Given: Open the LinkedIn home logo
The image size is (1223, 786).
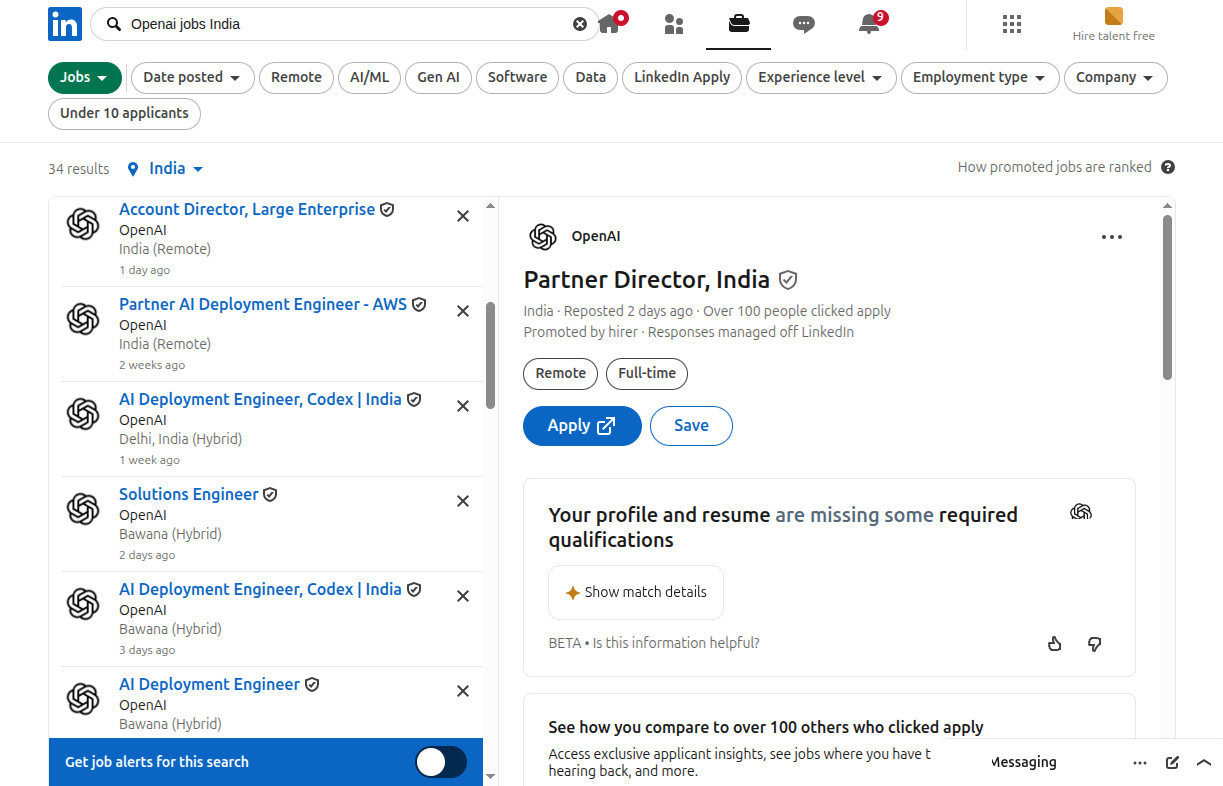Looking at the screenshot, I should point(65,24).
